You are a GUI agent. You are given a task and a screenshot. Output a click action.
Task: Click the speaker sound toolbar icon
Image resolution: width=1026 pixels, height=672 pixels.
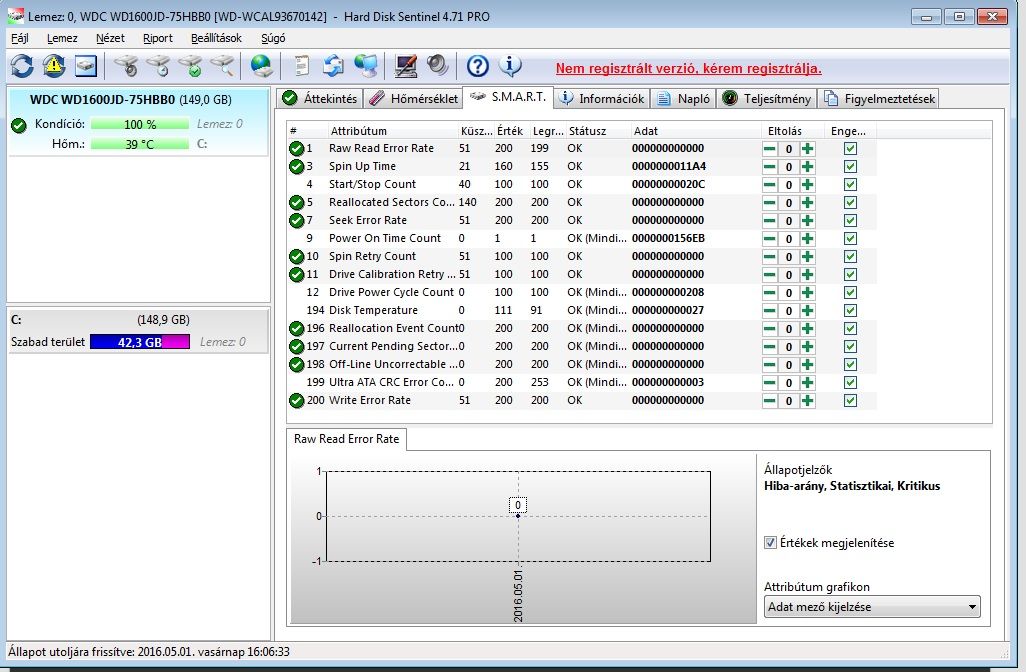click(437, 65)
